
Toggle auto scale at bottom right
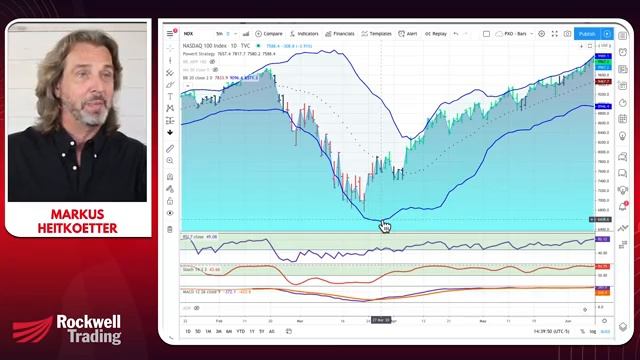605,331
